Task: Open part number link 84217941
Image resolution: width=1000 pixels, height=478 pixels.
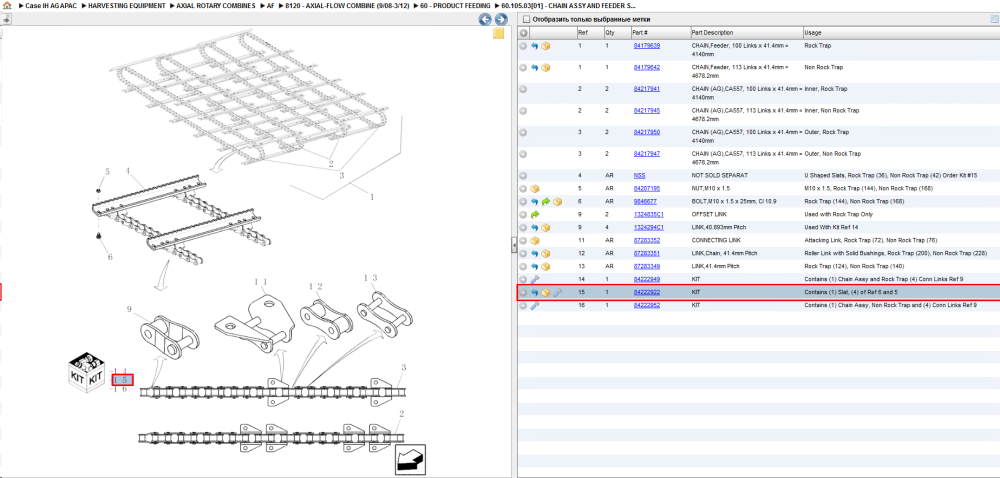Action: (647, 89)
